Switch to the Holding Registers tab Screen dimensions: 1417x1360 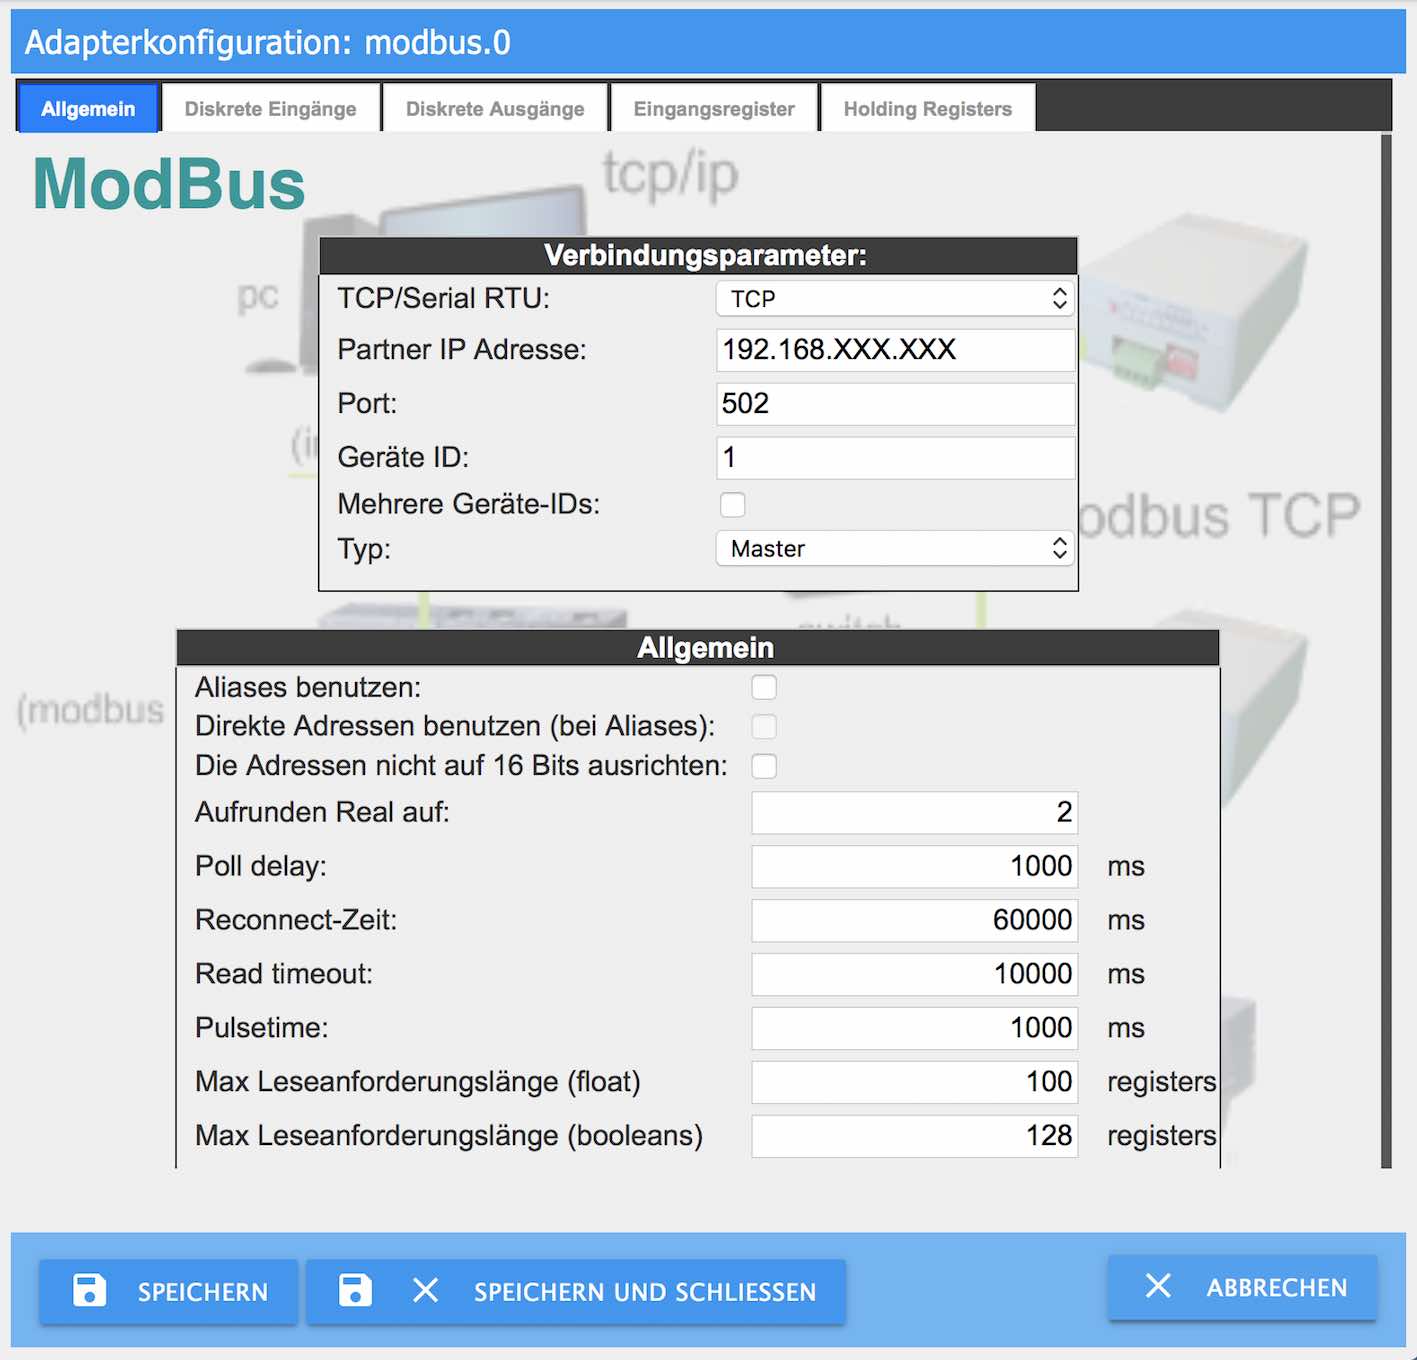point(928,108)
